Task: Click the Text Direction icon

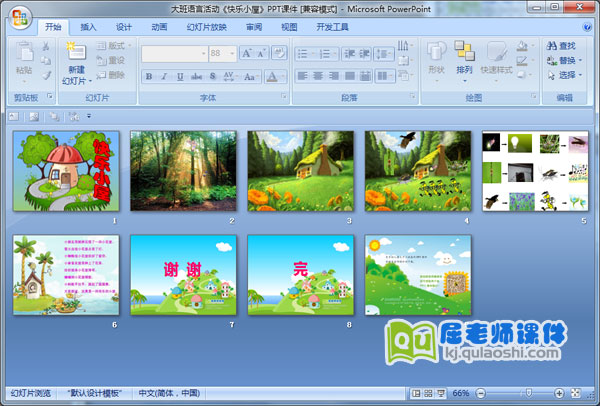Action: coord(404,46)
